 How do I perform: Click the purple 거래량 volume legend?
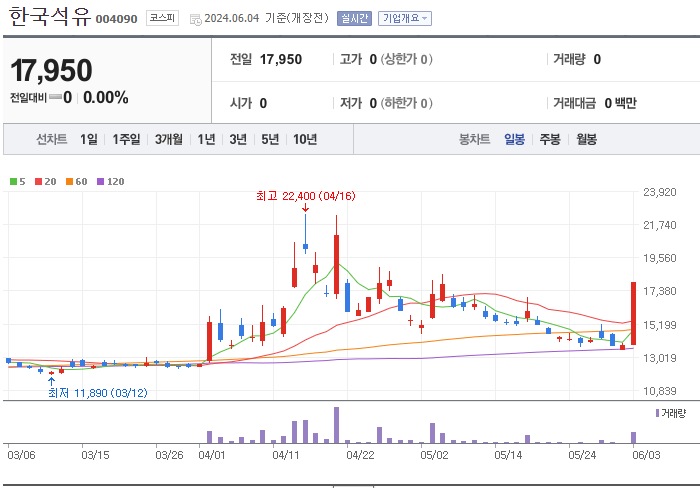point(671,413)
